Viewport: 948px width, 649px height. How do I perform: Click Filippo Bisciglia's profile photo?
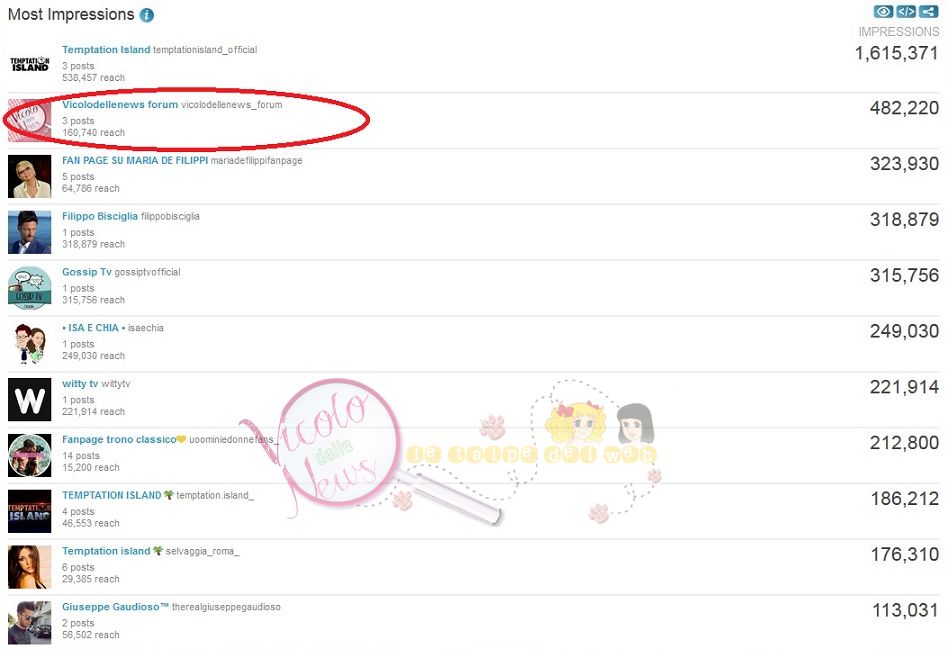coord(30,232)
